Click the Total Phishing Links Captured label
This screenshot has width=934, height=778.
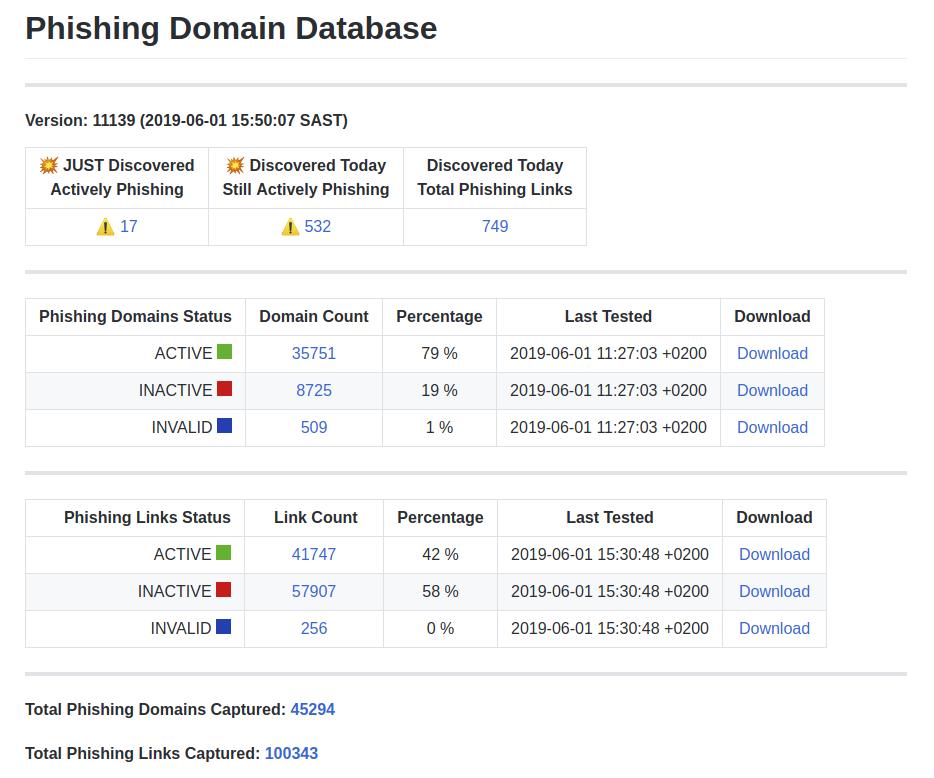pos(142,753)
